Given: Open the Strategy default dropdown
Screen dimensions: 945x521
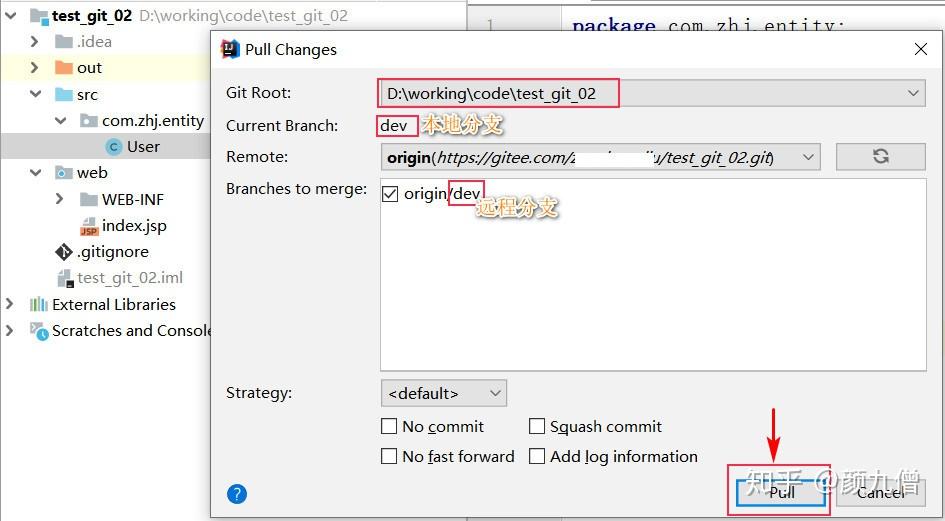Looking at the screenshot, I should [x=444, y=393].
